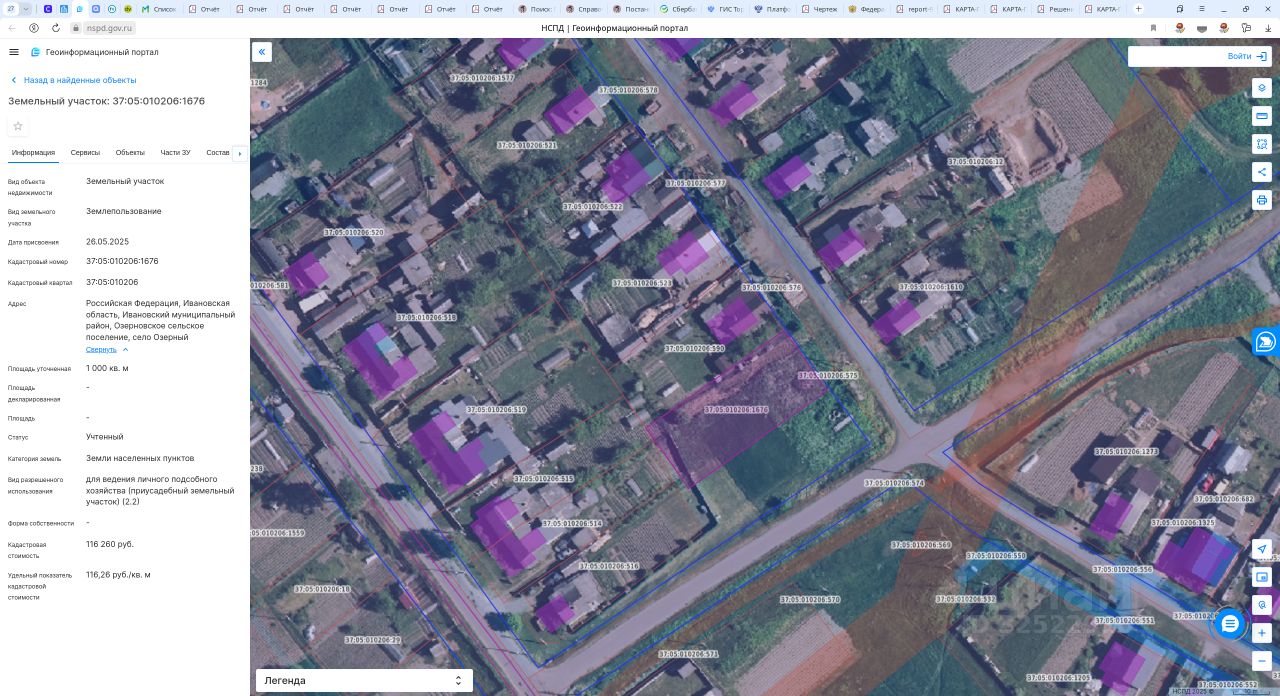Image resolution: width=1280 pixels, height=696 pixels.
Task: Switch to the Федера browser tab
Action: coord(867,9)
